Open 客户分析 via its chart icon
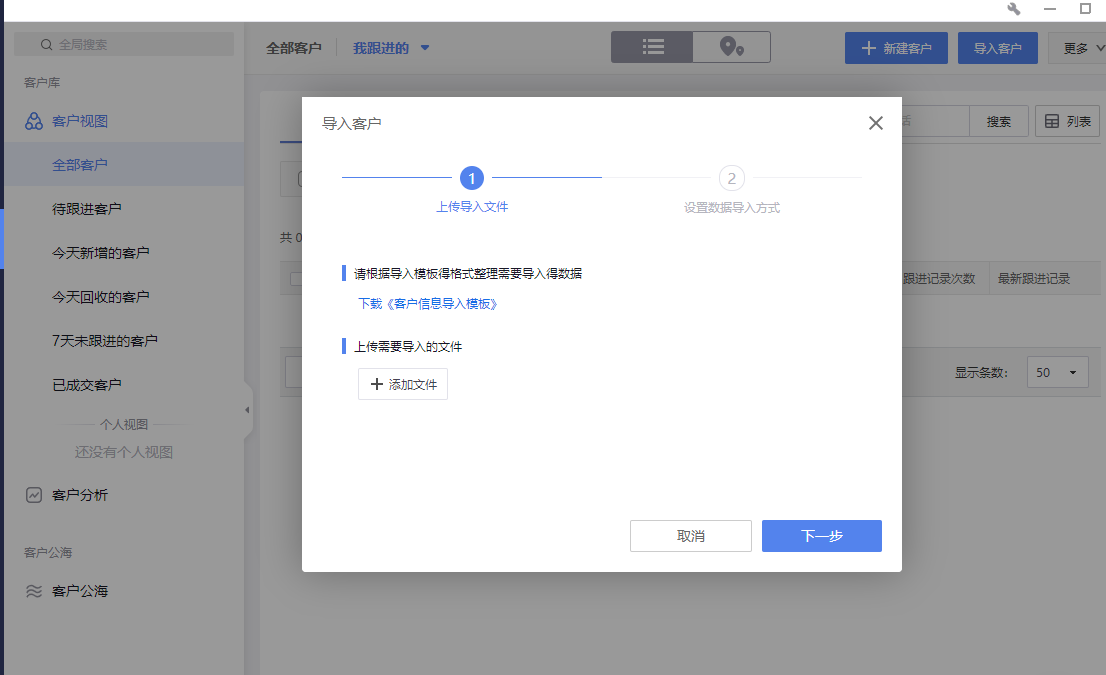 coord(33,494)
